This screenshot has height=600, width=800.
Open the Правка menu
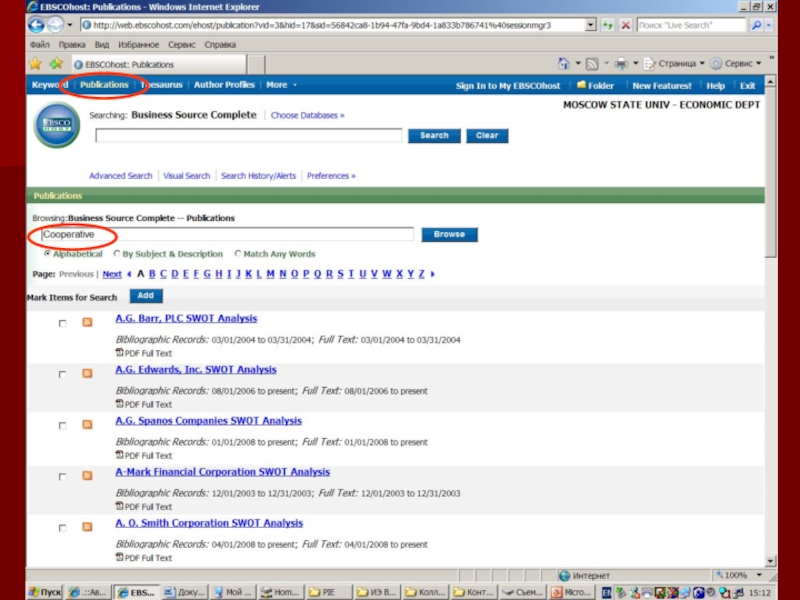pyautogui.click(x=72, y=44)
